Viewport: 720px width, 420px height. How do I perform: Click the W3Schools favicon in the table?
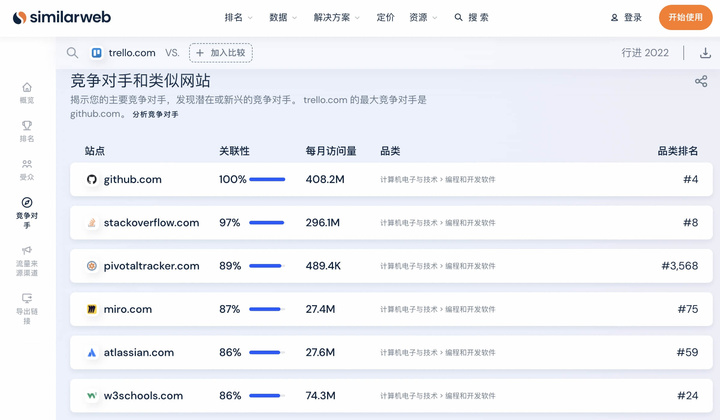point(92,396)
